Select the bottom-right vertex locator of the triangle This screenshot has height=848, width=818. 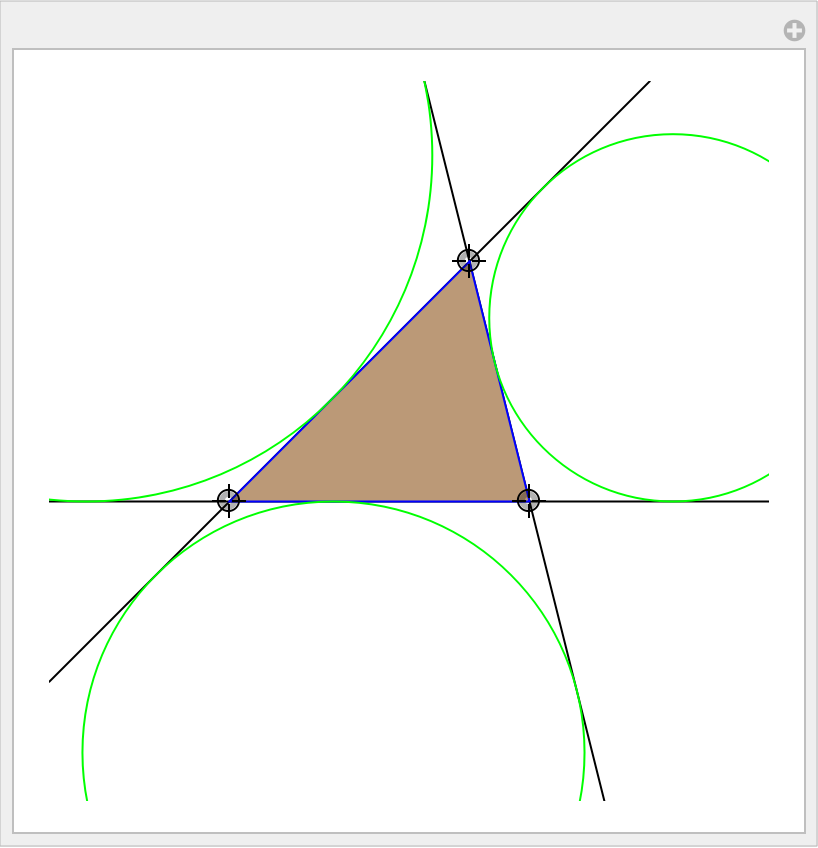(x=528, y=500)
